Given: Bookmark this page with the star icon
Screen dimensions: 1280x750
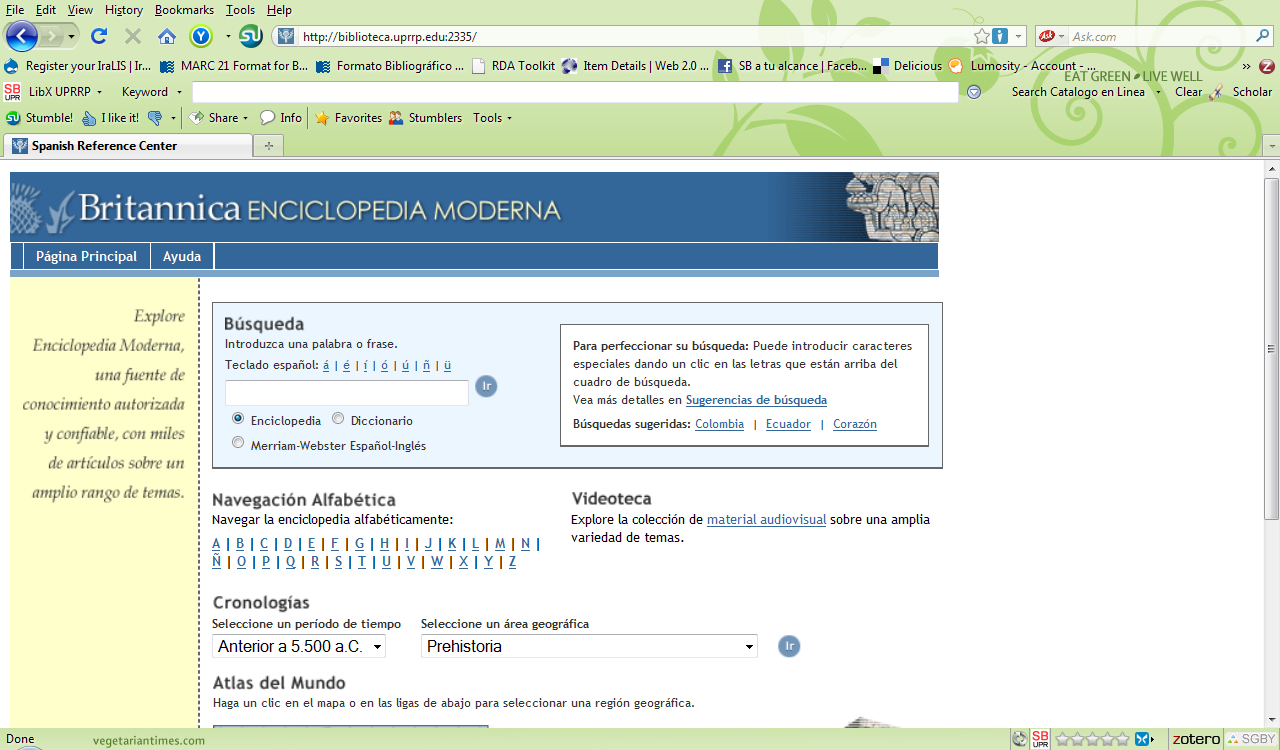Looking at the screenshot, I should [x=982, y=37].
